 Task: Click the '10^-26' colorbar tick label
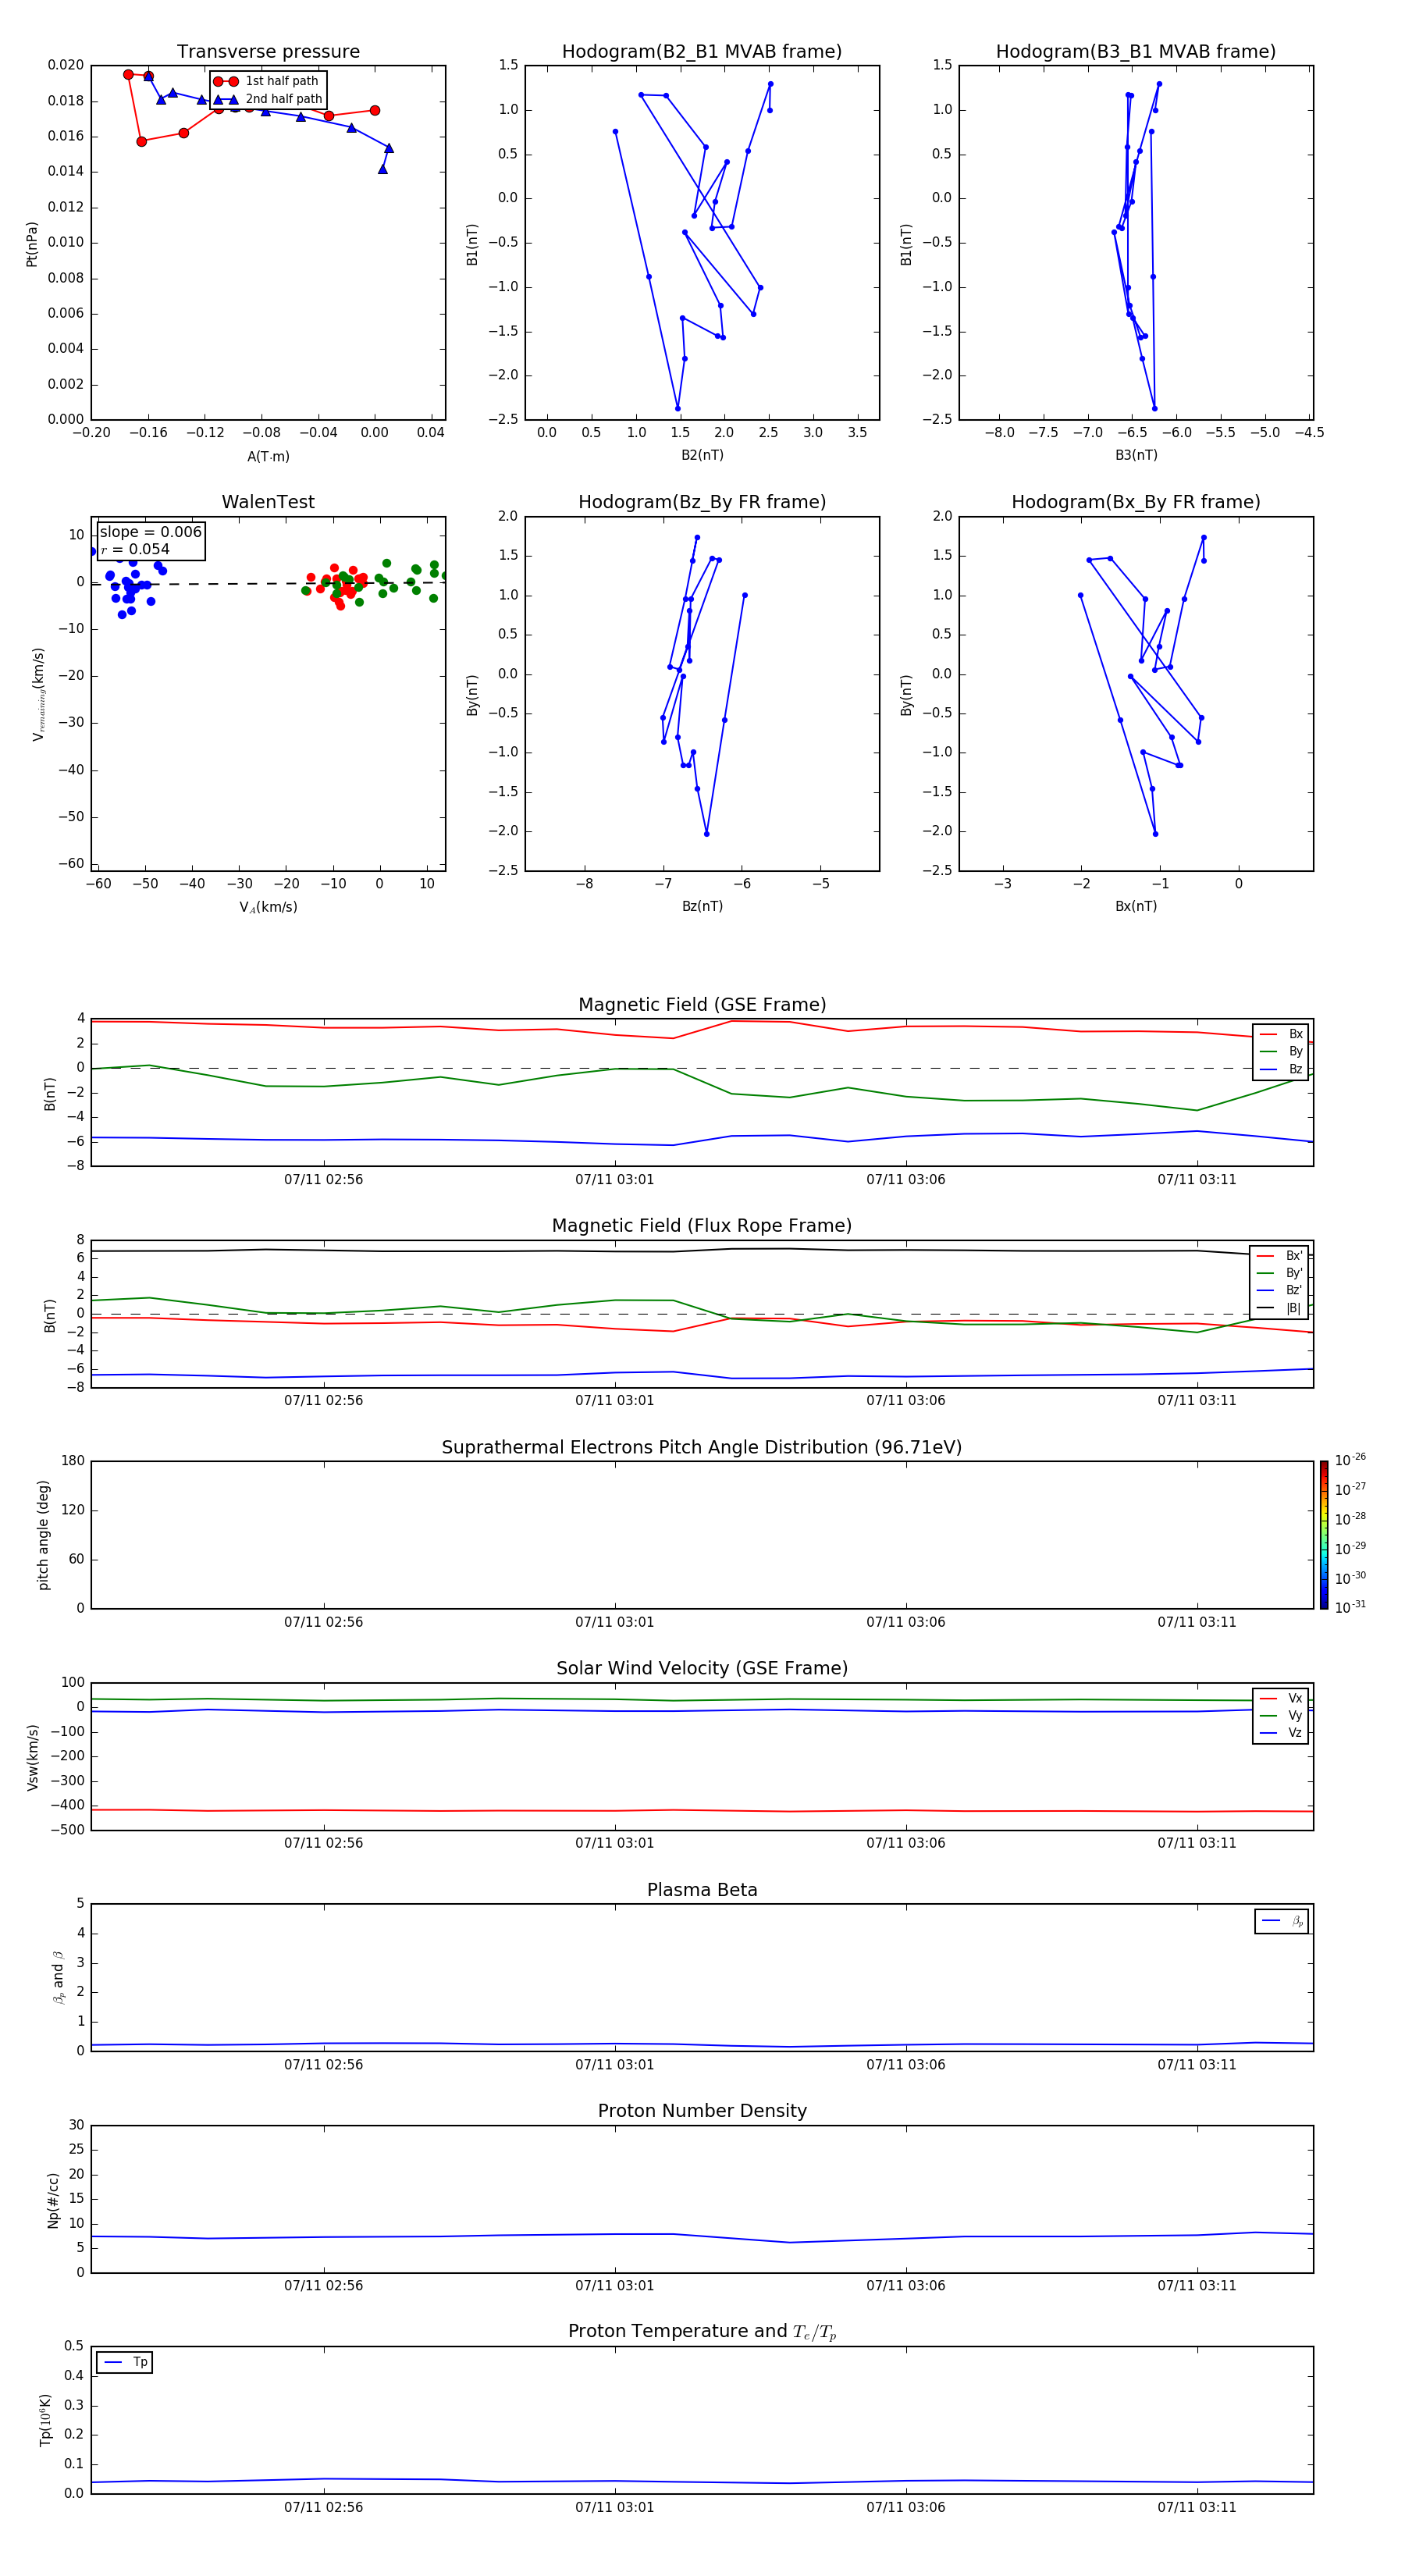pyautogui.click(x=1350, y=1460)
